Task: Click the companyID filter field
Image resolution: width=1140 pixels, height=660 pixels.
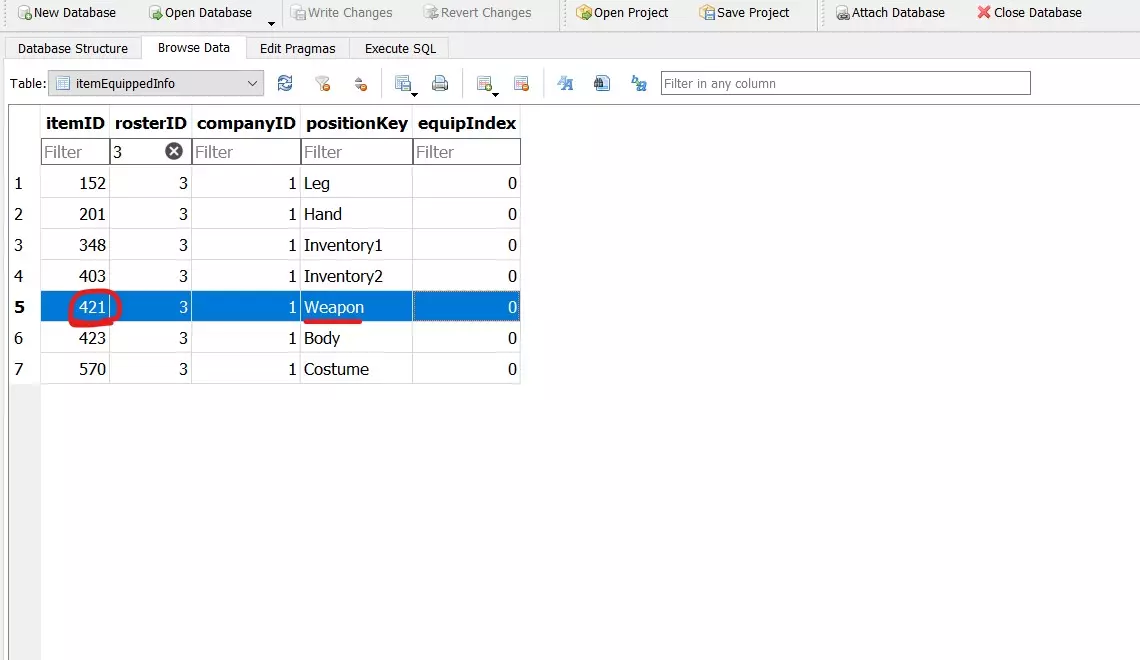Action: (246, 152)
